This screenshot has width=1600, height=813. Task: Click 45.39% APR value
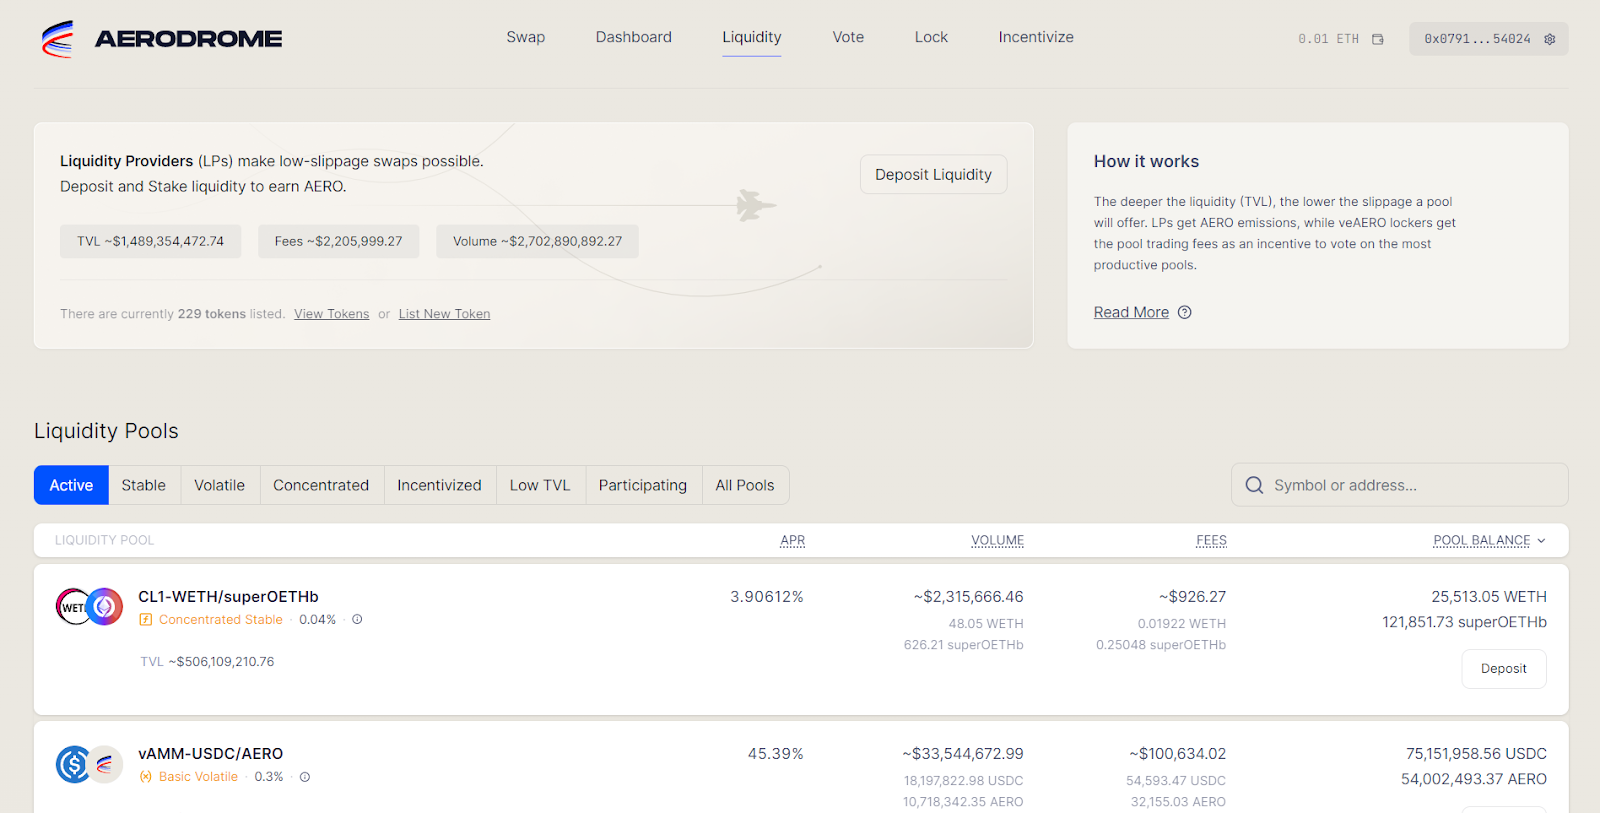(x=776, y=754)
